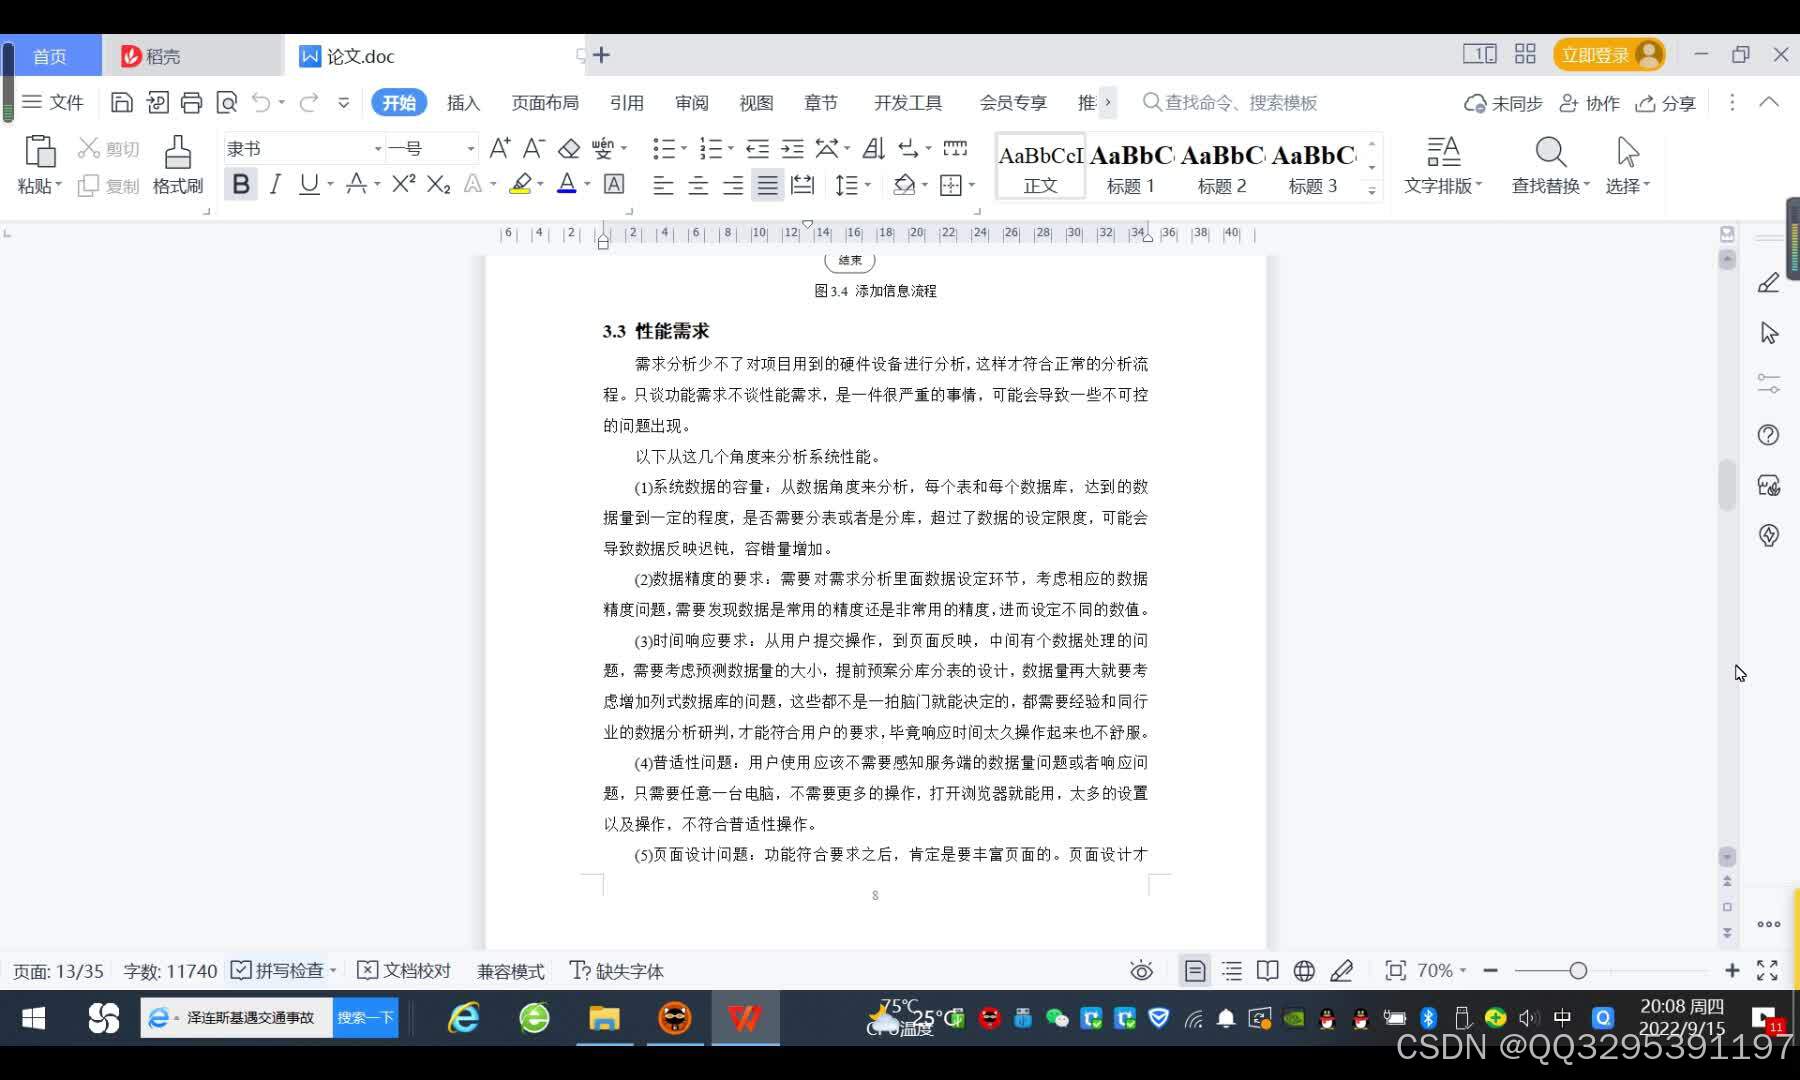Image resolution: width=1800 pixels, height=1080 pixels.
Task: Open the Review (审阅) tab
Action: tap(691, 103)
